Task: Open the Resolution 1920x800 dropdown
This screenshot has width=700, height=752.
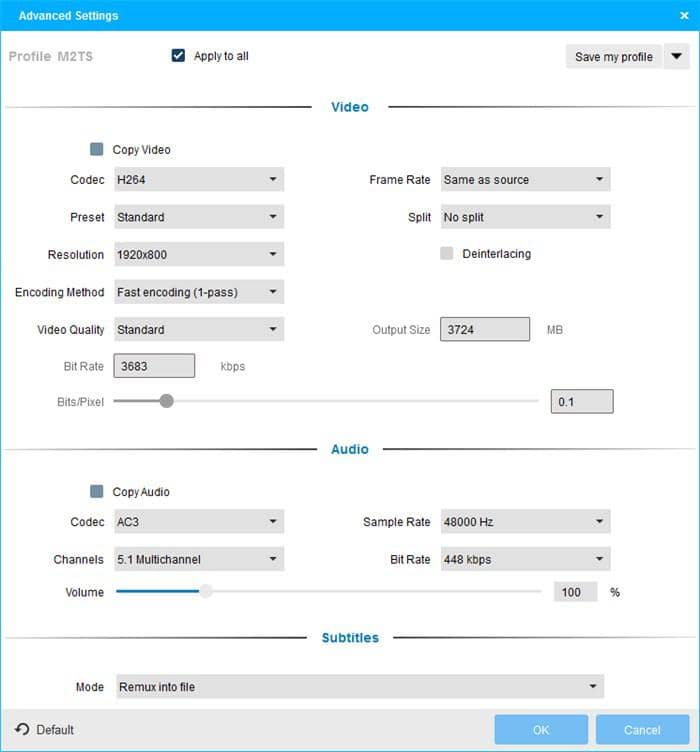Action: pos(199,254)
